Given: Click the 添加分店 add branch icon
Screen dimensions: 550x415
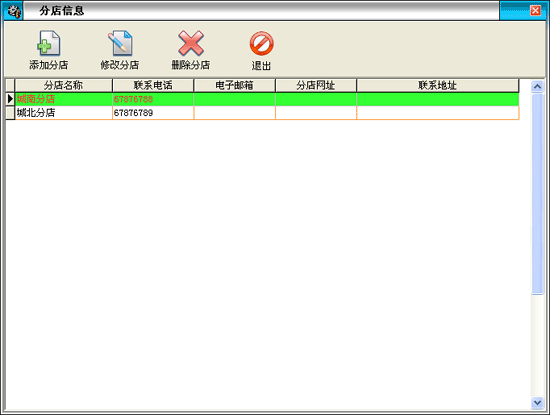Looking at the screenshot, I should (x=49, y=43).
